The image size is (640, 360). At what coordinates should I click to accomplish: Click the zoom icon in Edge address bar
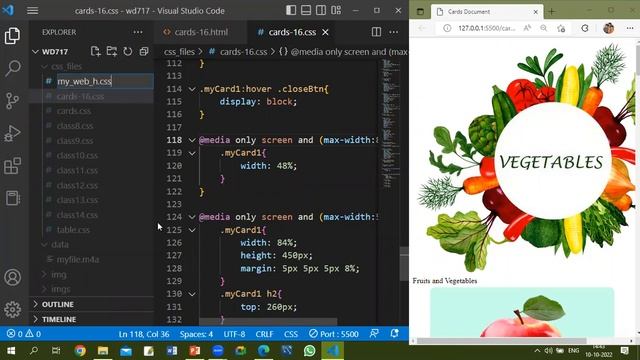pos(544,28)
